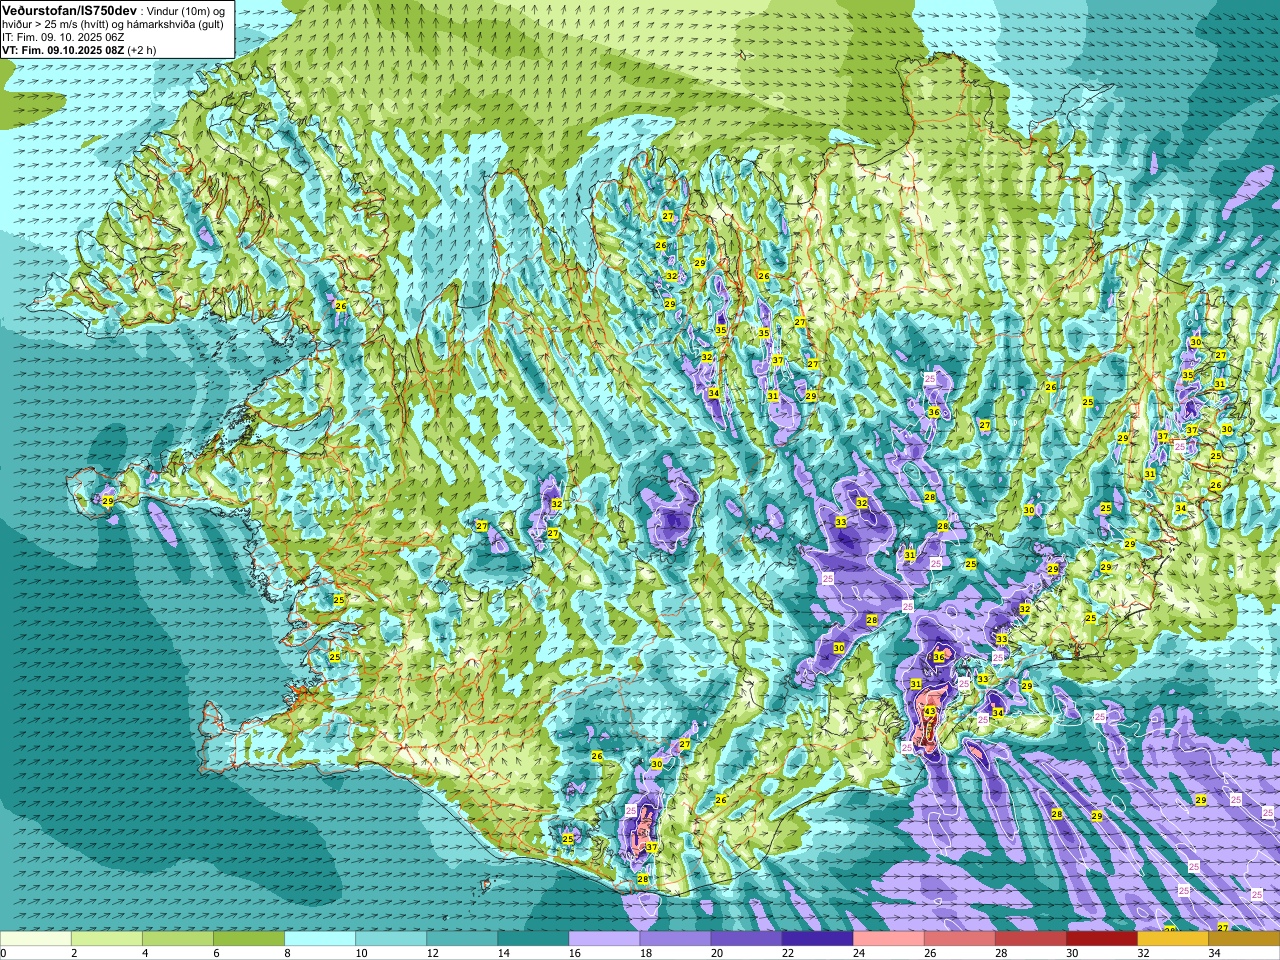Select the 8–10 m/s pale cyan legend swatch
The image size is (1280, 960).
click(320, 939)
